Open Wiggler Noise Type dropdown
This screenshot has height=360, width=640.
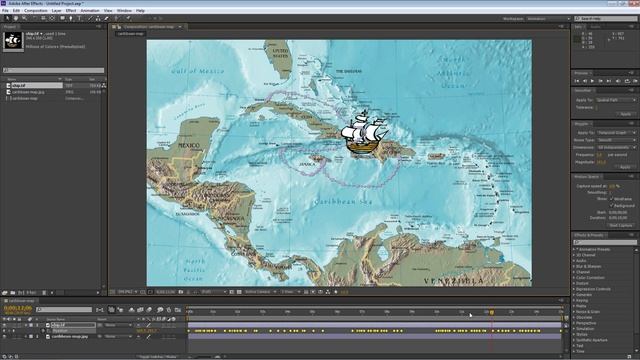click(x=616, y=140)
